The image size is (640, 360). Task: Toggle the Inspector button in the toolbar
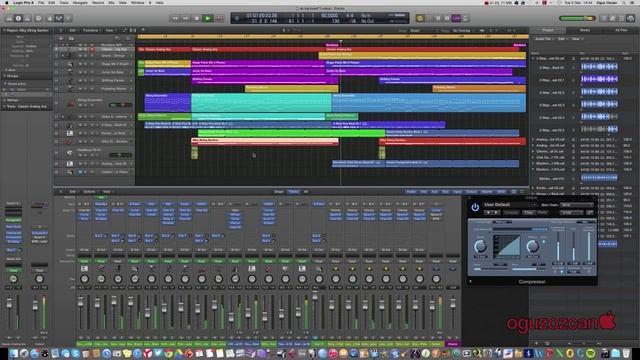18,18
